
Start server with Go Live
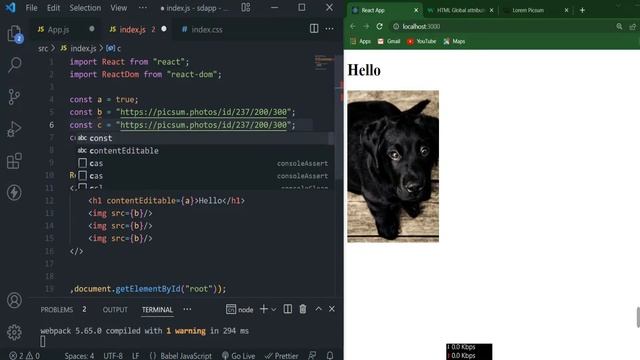[238, 356]
